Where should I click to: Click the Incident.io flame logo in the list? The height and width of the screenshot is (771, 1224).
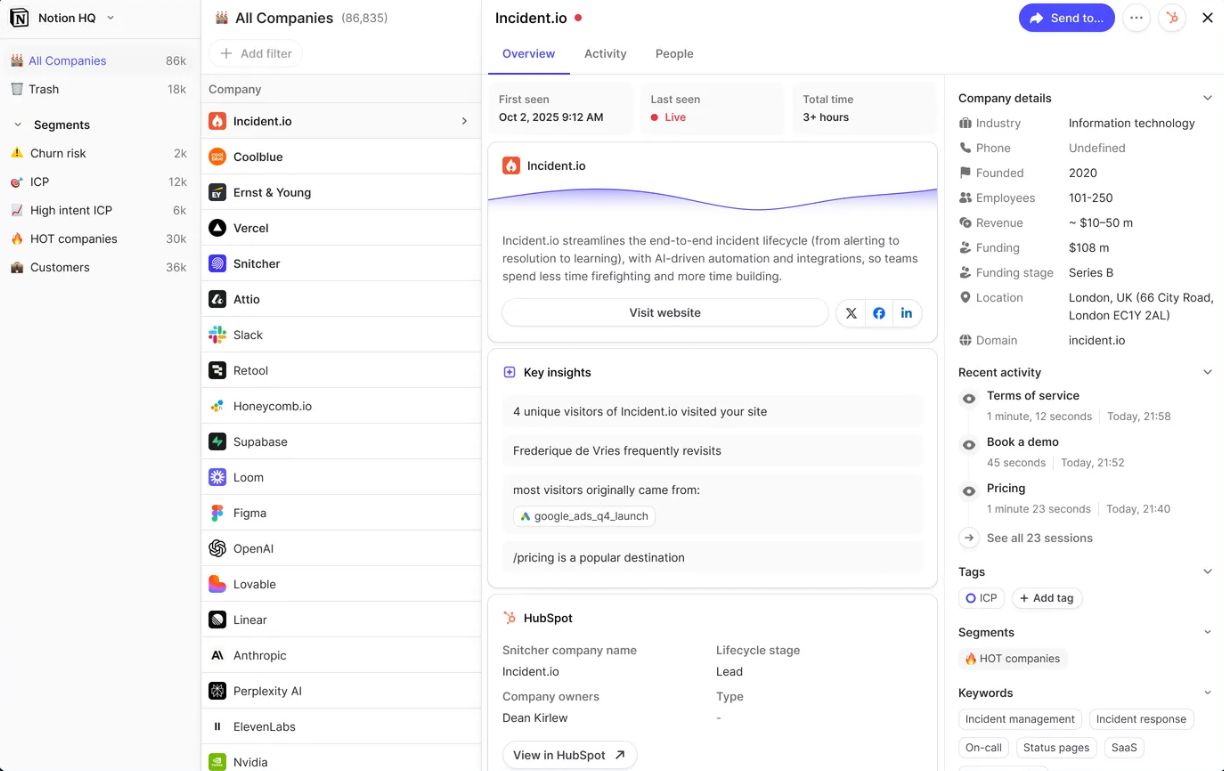[x=217, y=121]
